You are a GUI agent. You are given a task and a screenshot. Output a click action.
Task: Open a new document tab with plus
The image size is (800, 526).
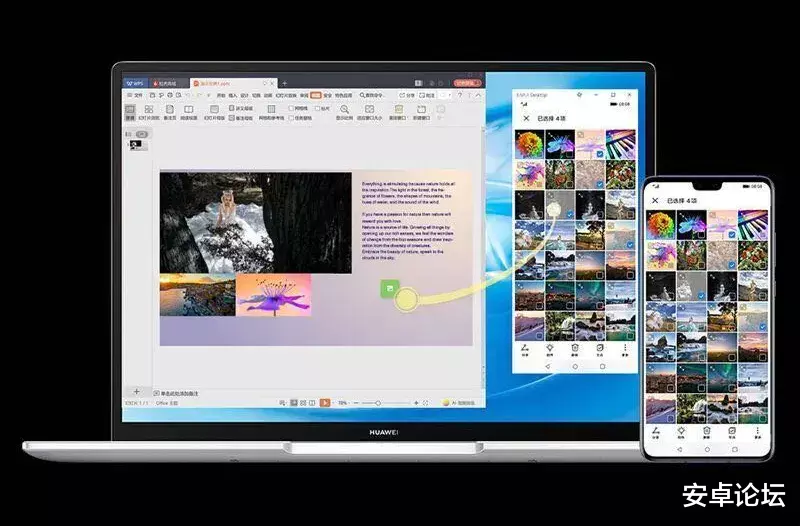coord(284,83)
